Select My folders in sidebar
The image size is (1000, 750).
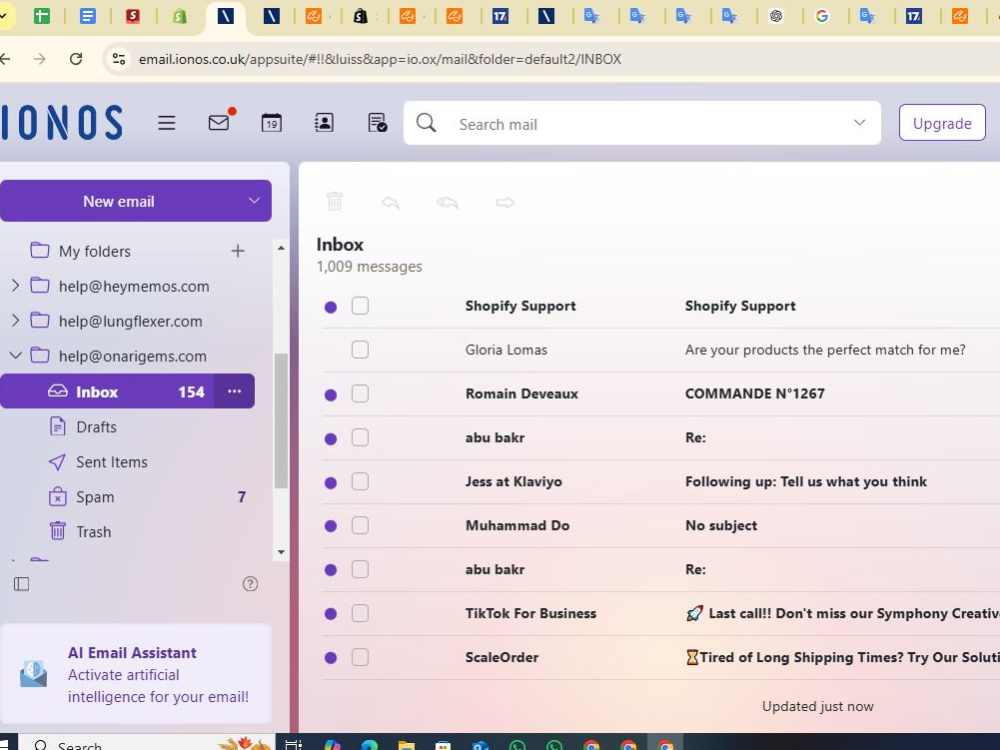[94, 251]
